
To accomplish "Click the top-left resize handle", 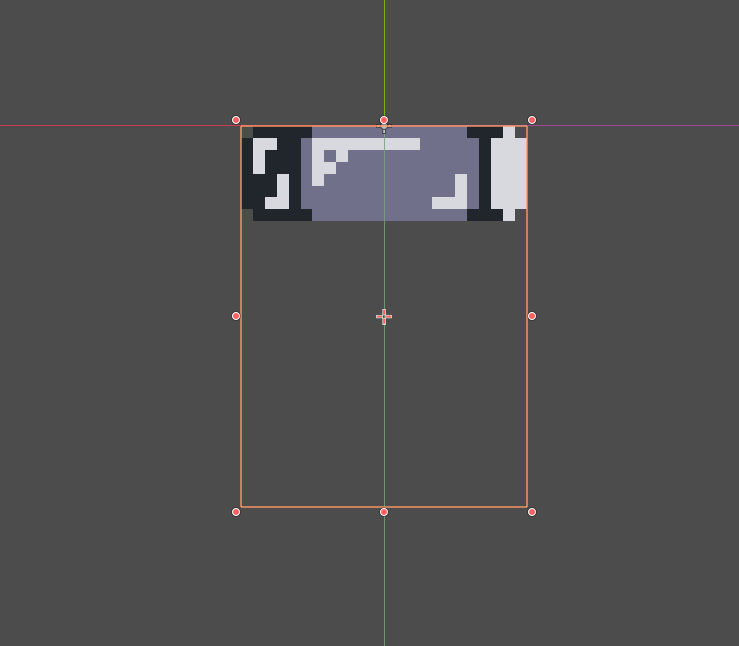I will coord(236,120).
